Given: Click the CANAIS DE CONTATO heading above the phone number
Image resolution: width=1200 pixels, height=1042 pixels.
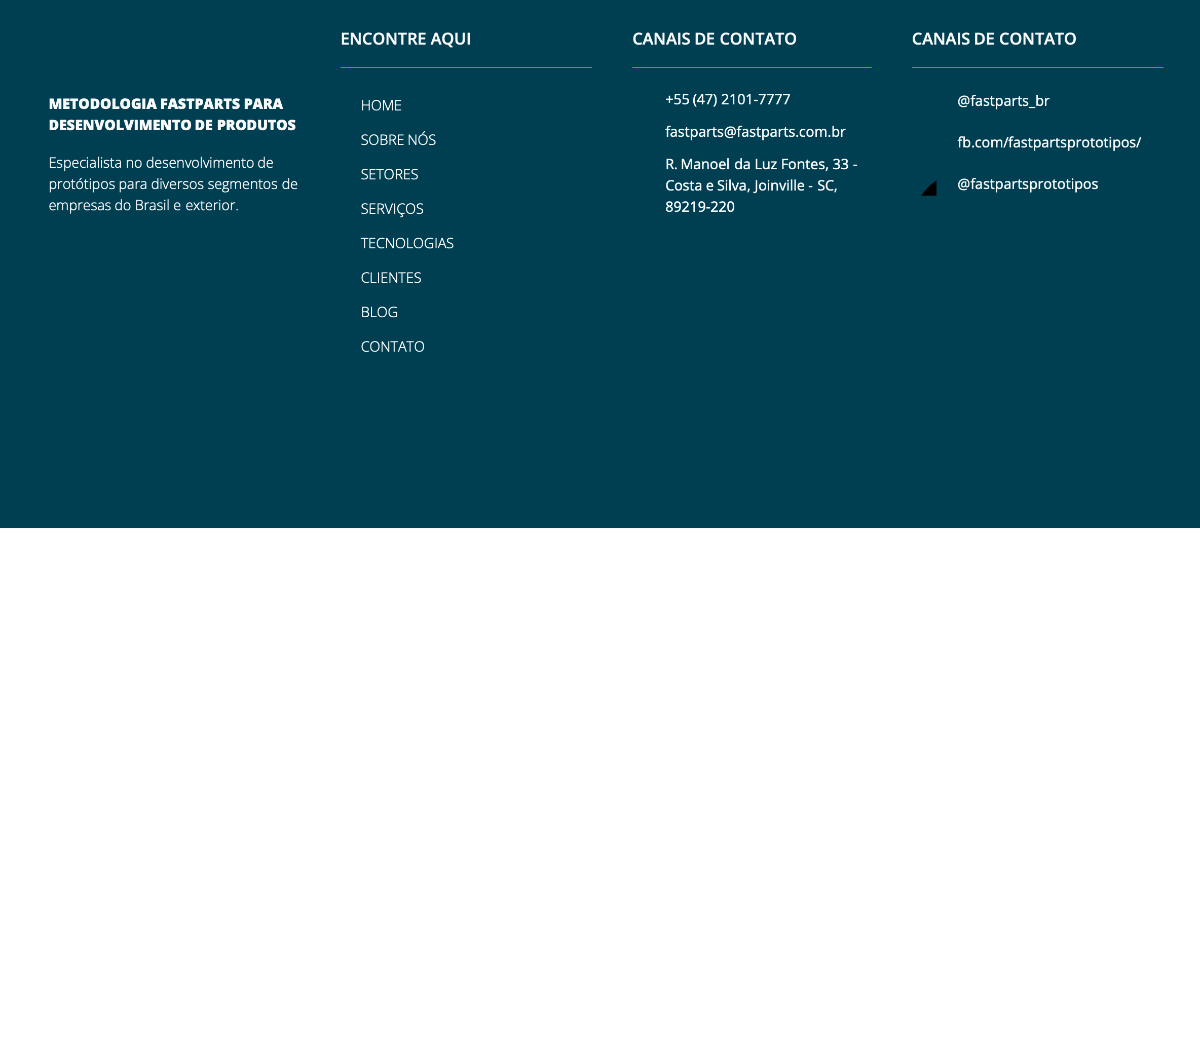Looking at the screenshot, I should [714, 39].
